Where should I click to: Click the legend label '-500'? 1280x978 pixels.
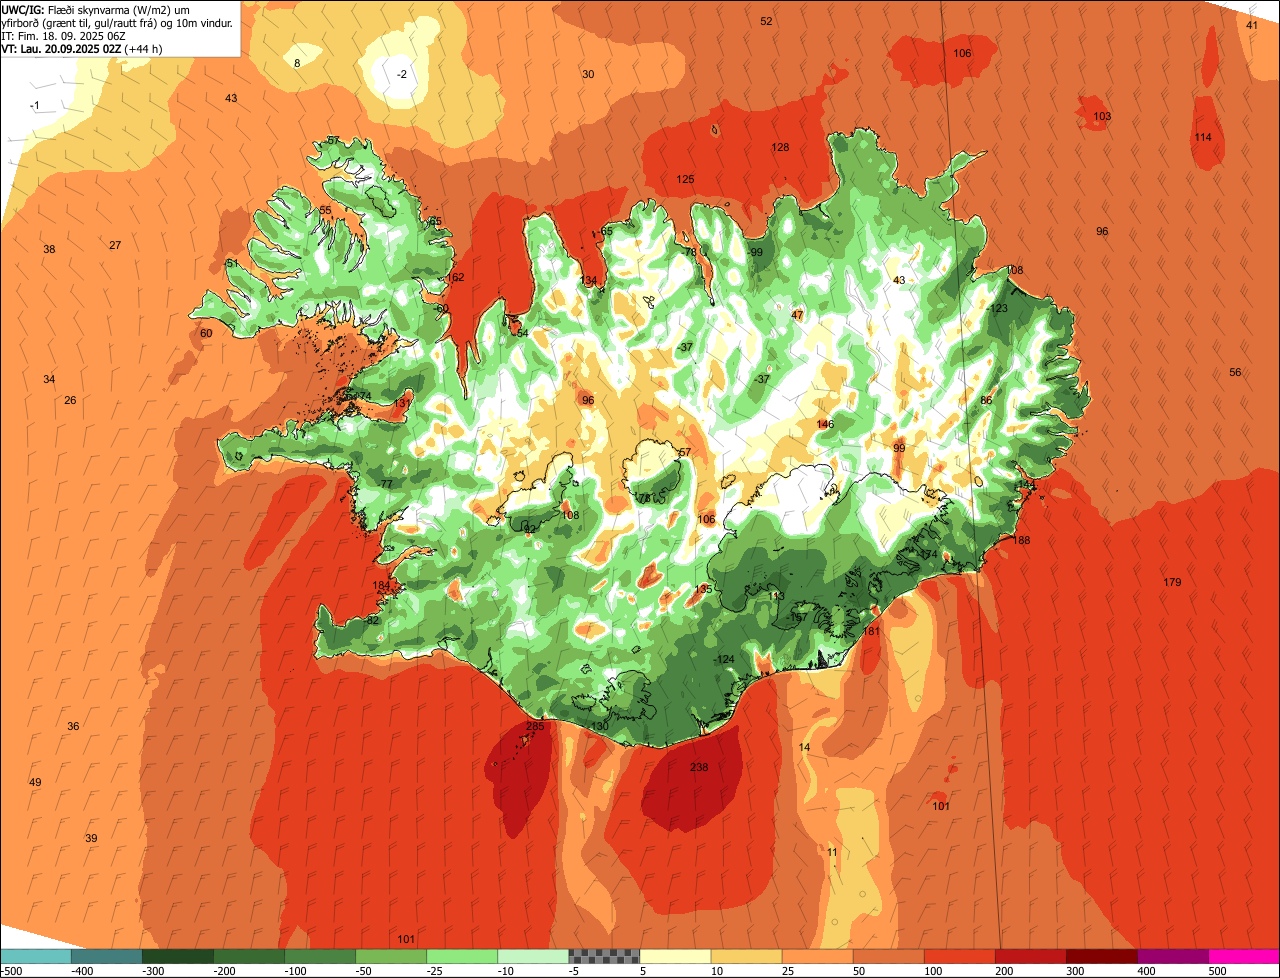11,970
